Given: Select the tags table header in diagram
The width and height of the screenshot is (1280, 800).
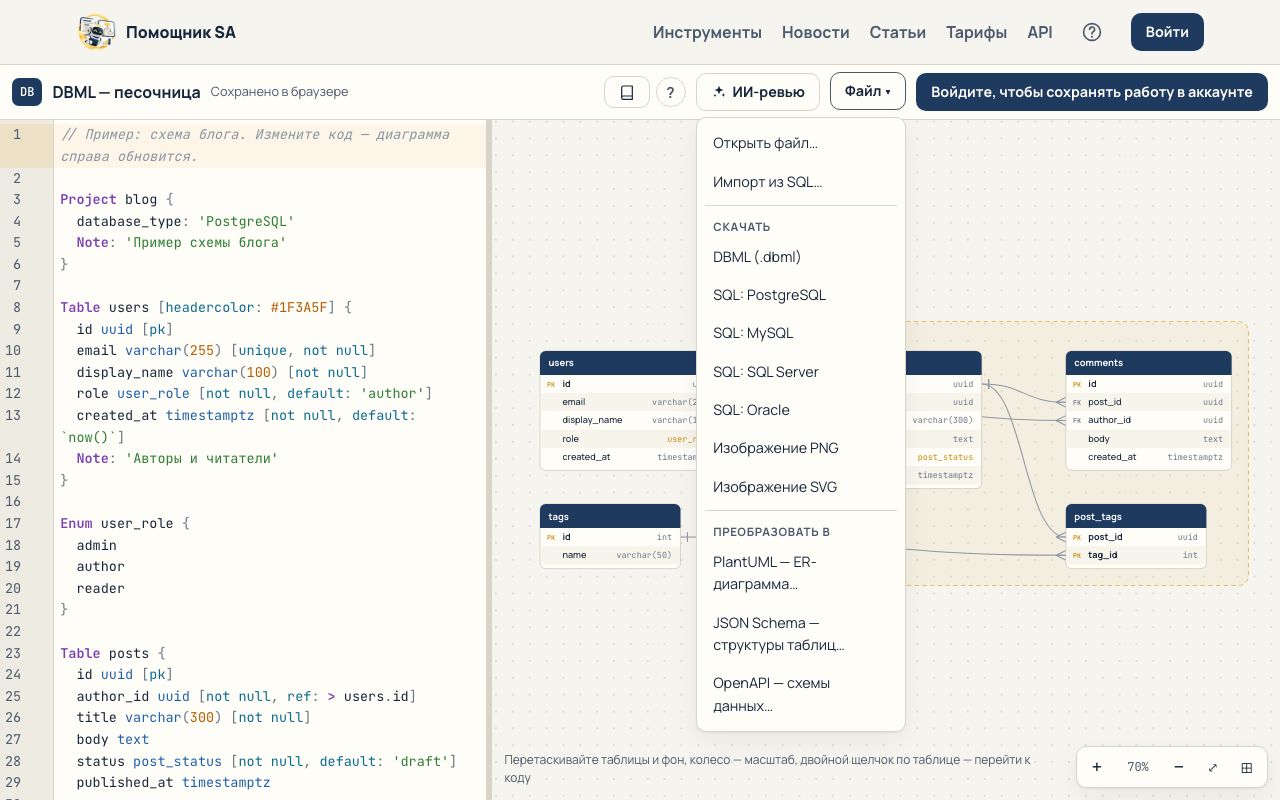Looking at the screenshot, I should click(610, 516).
